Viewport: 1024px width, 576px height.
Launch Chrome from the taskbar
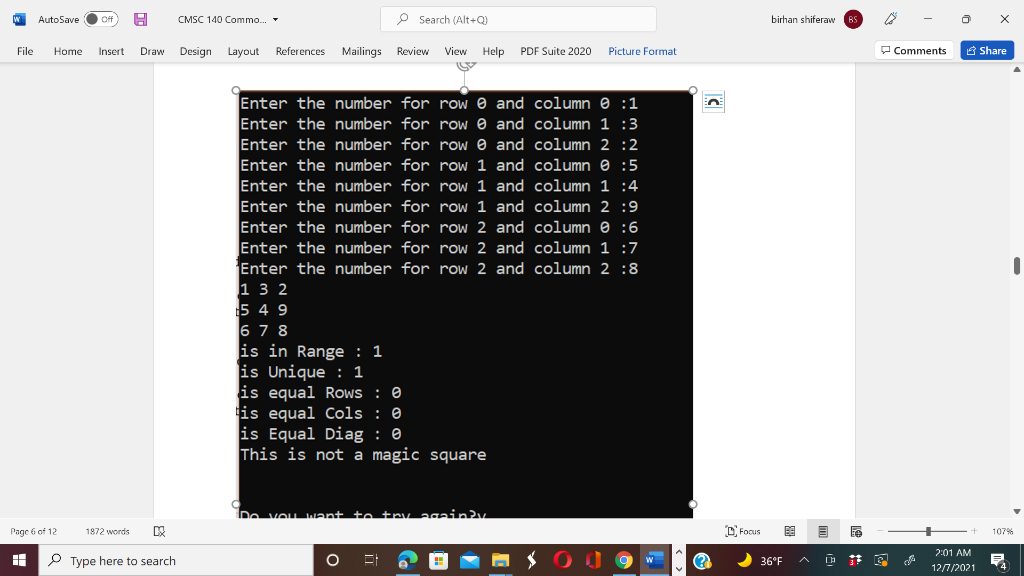click(622, 560)
